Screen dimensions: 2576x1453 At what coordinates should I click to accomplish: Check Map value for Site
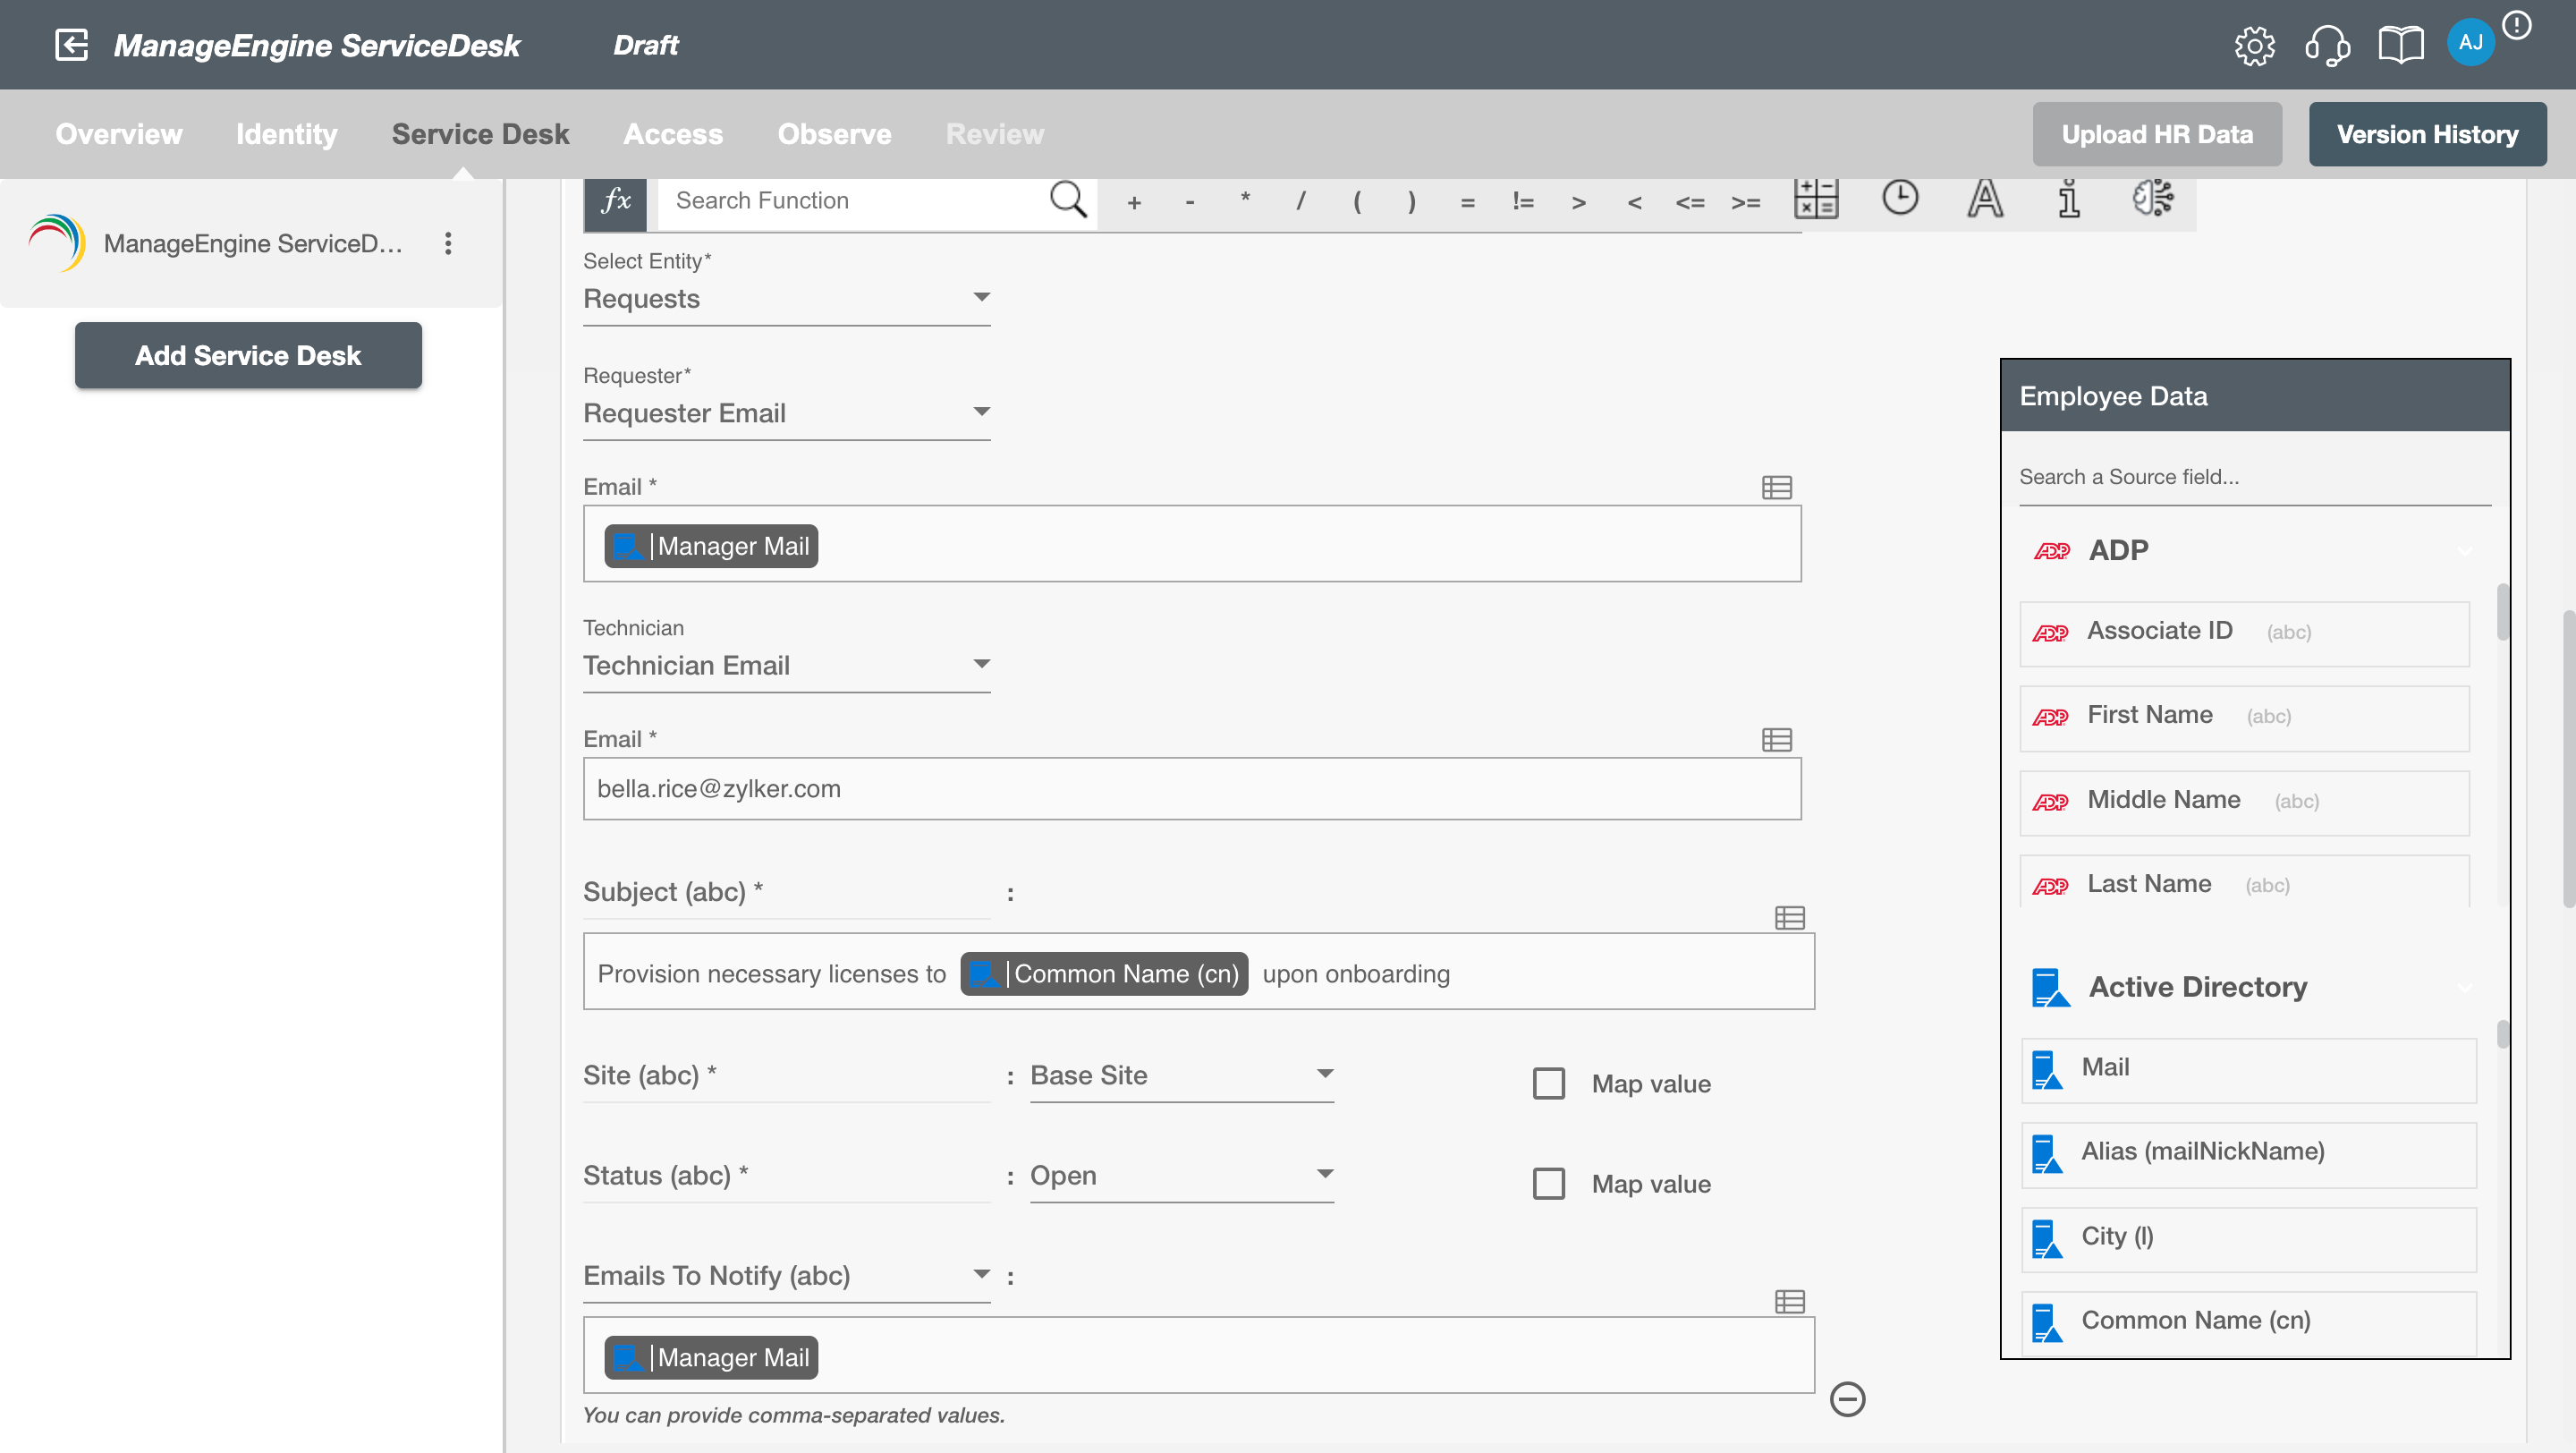pos(1548,1083)
